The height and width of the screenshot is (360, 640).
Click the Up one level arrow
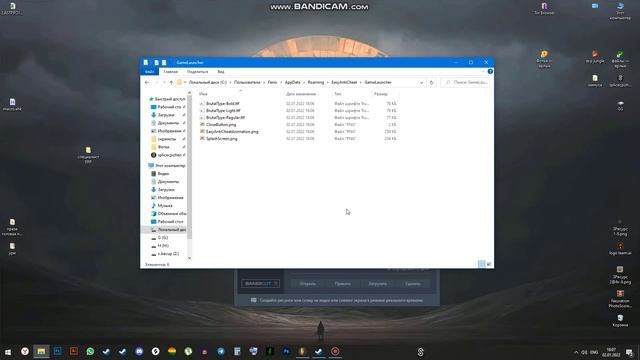[x=171, y=82]
